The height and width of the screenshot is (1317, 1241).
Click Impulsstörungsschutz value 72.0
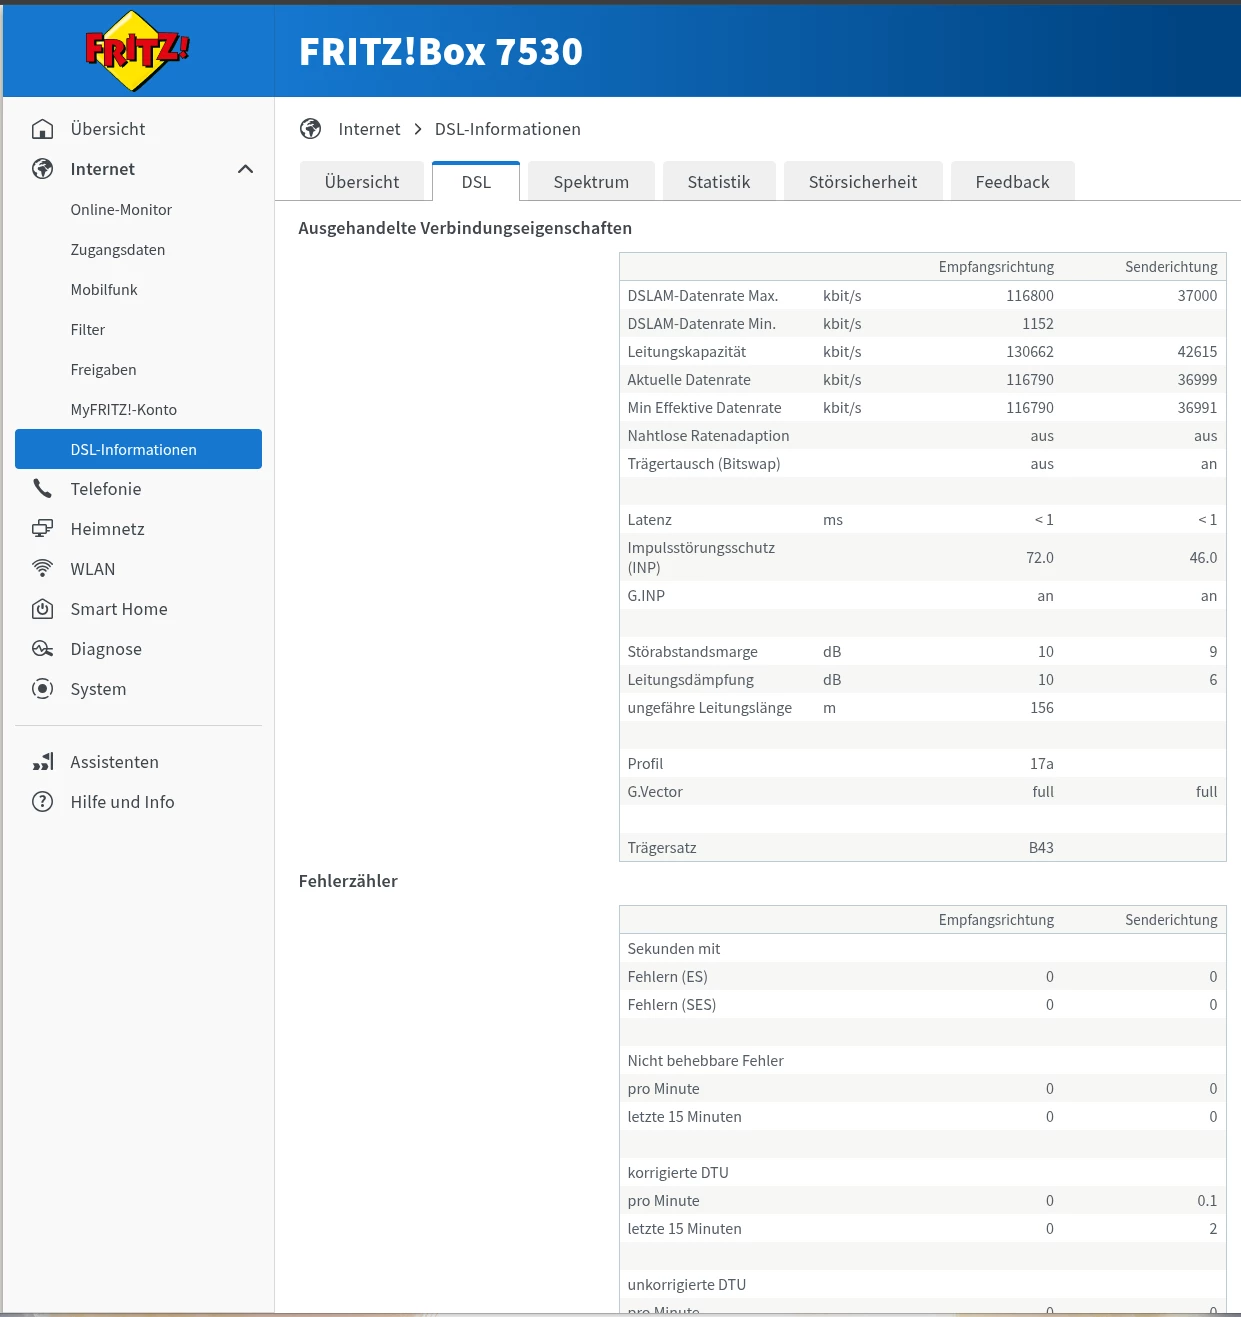[x=1040, y=558]
